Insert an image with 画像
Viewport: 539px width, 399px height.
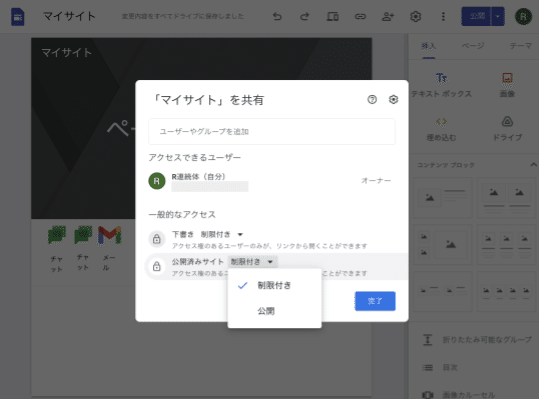507,85
